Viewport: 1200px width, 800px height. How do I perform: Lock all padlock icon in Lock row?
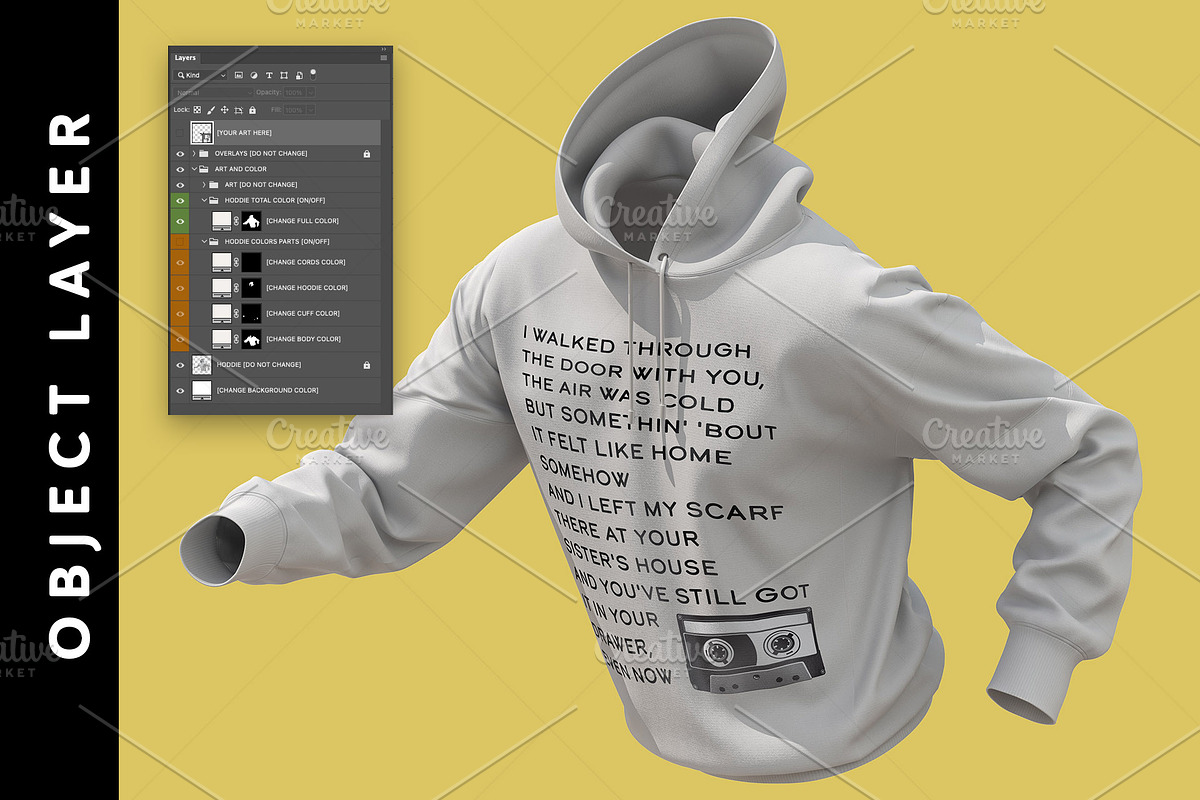pyautogui.click(x=252, y=110)
